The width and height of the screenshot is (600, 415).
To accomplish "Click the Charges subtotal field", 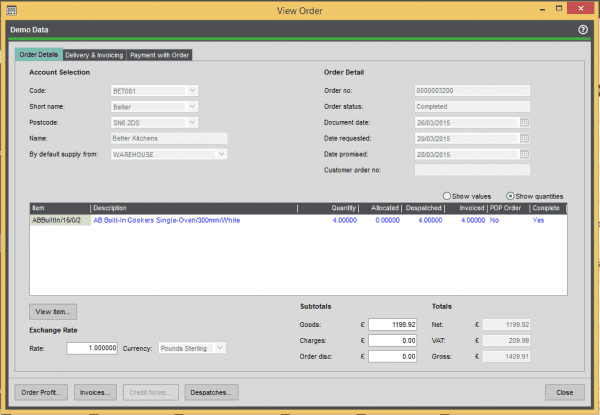I will pyautogui.click(x=392, y=340).
